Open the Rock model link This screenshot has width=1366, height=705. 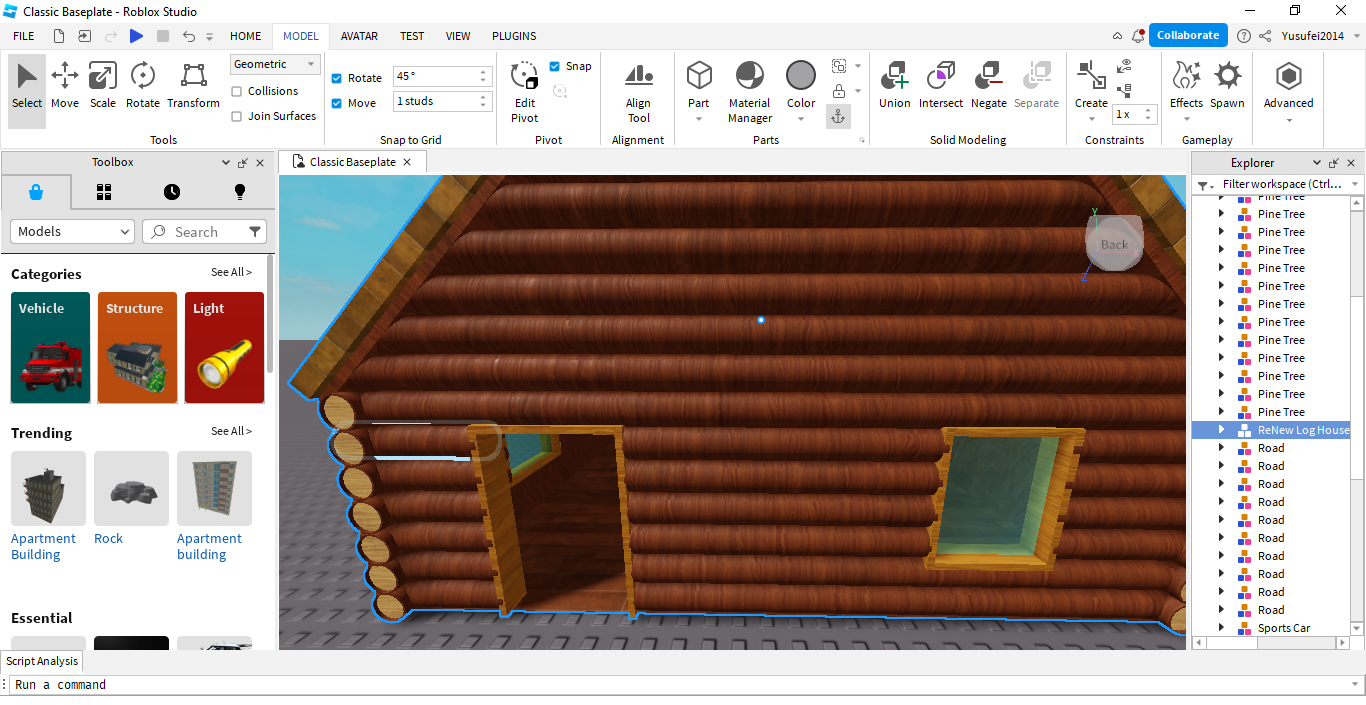pos(108,539)
